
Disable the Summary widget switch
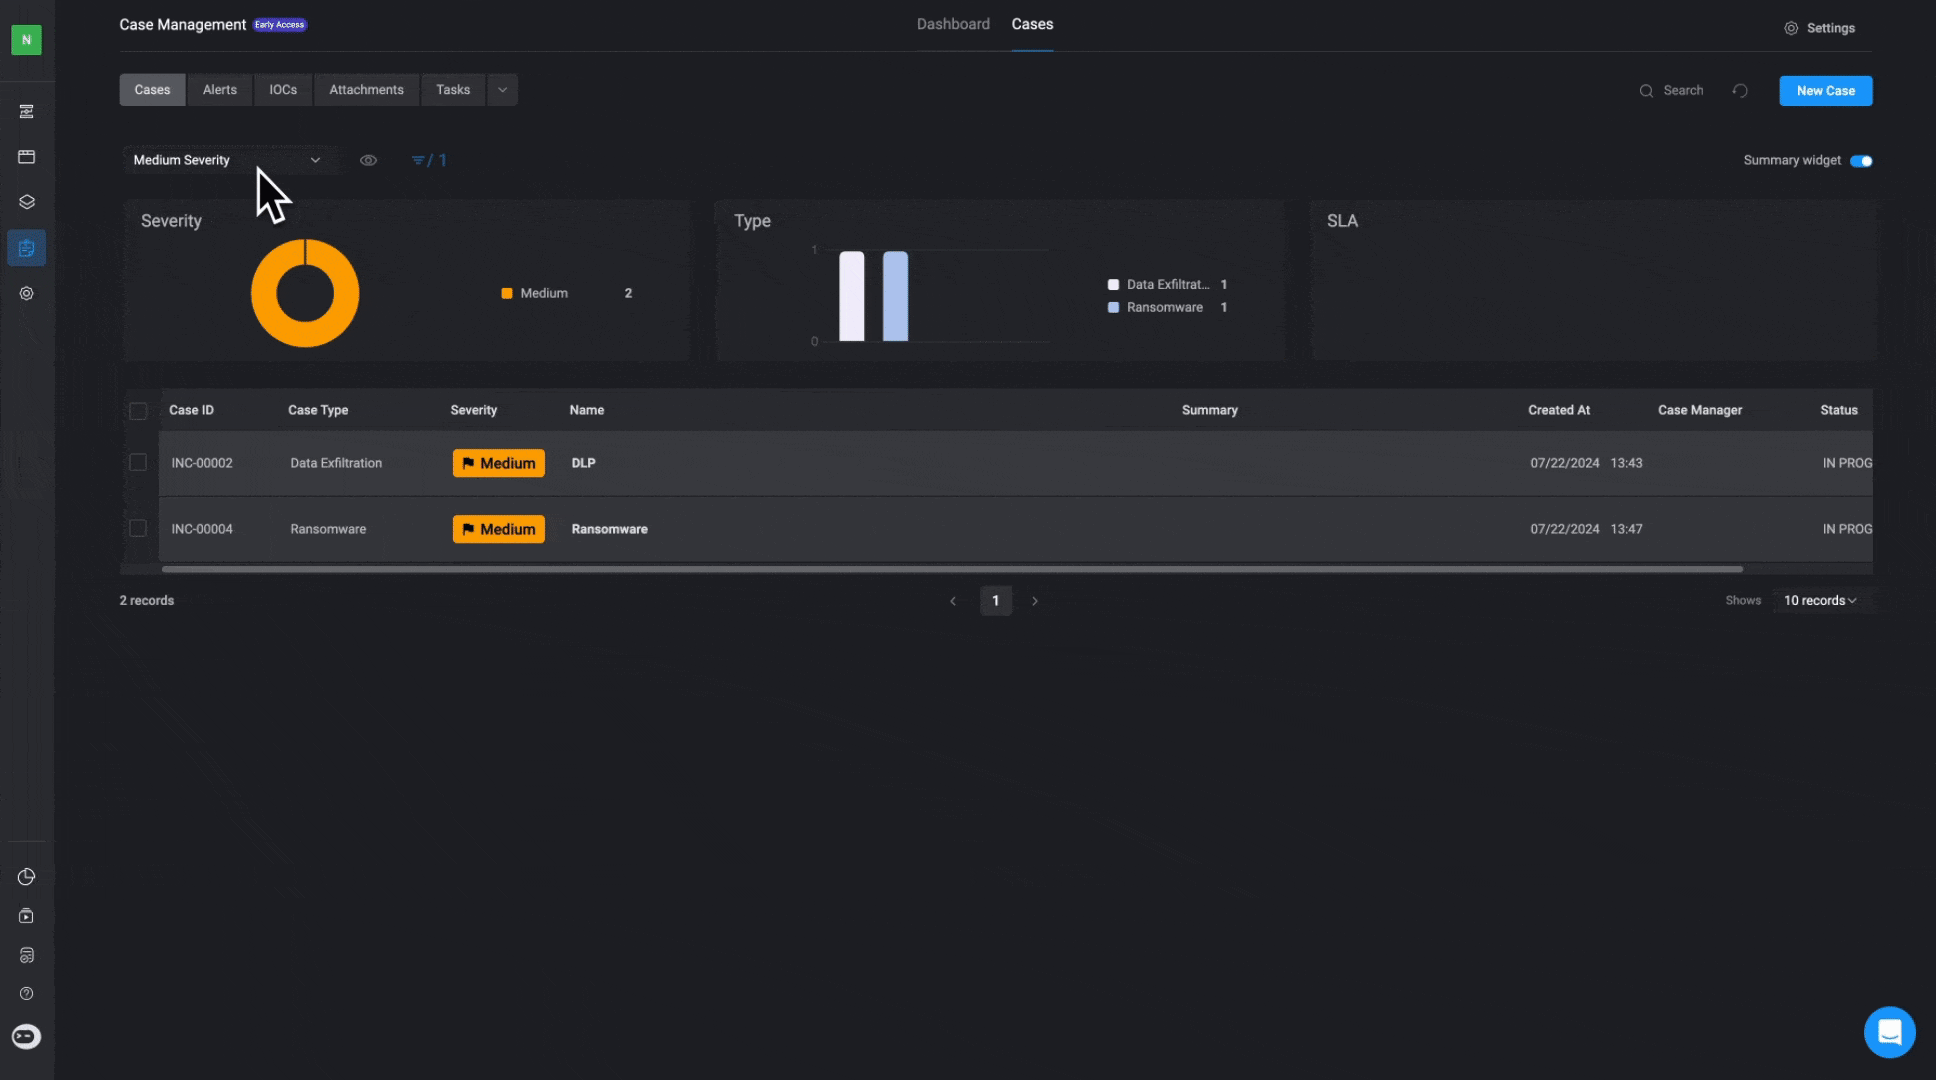[1861, 161]
